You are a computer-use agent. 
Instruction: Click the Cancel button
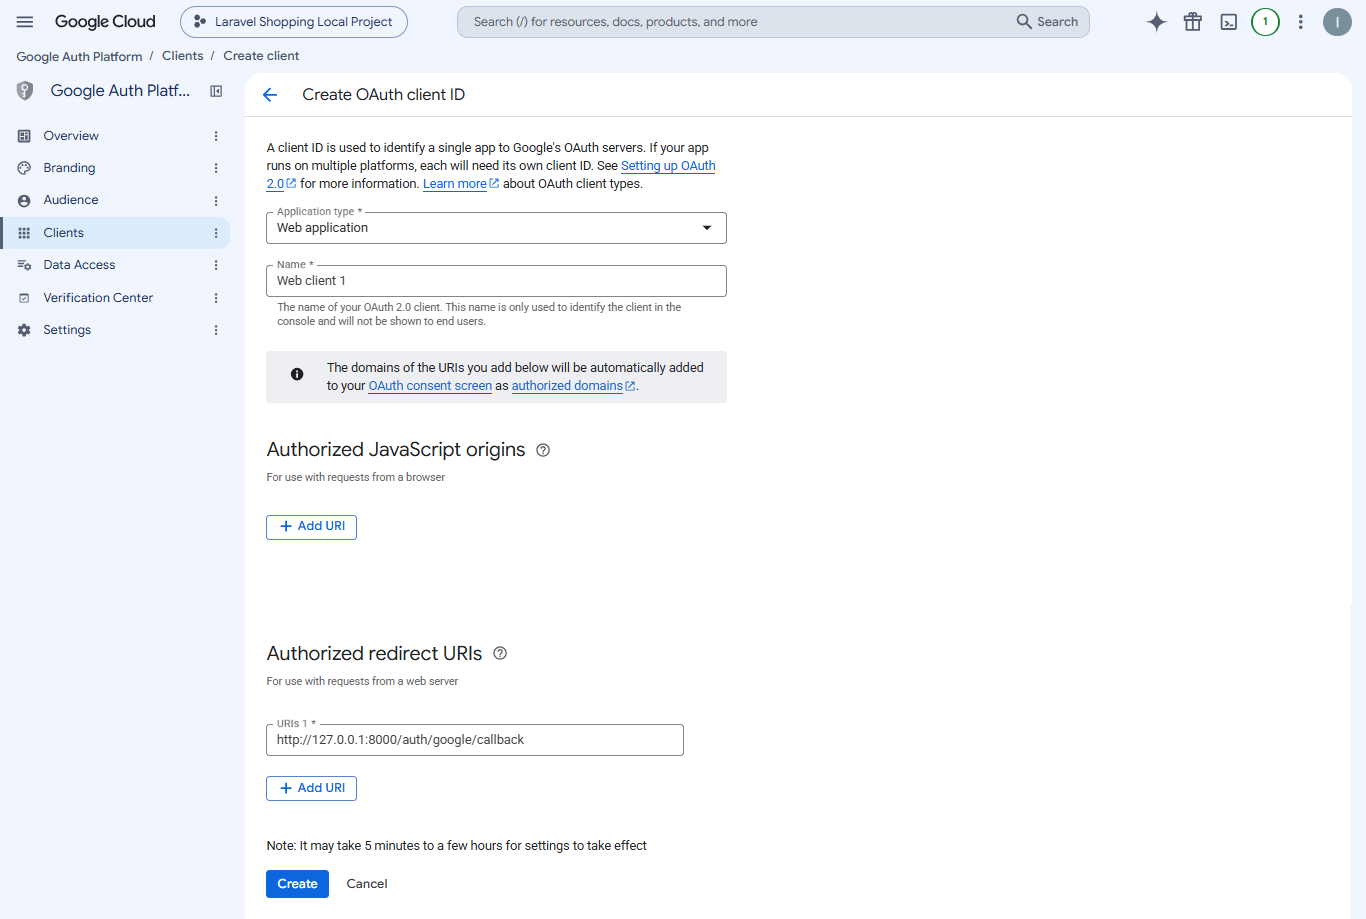(367, 884)
